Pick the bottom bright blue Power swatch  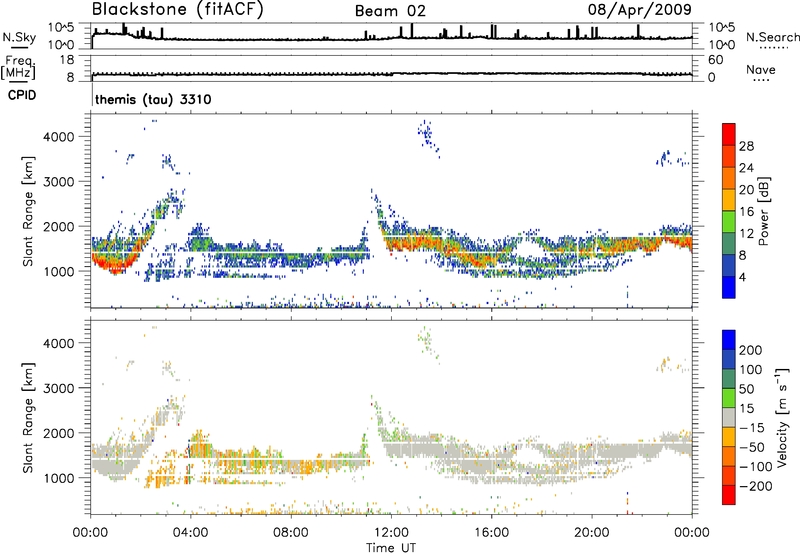pos(729,287)
